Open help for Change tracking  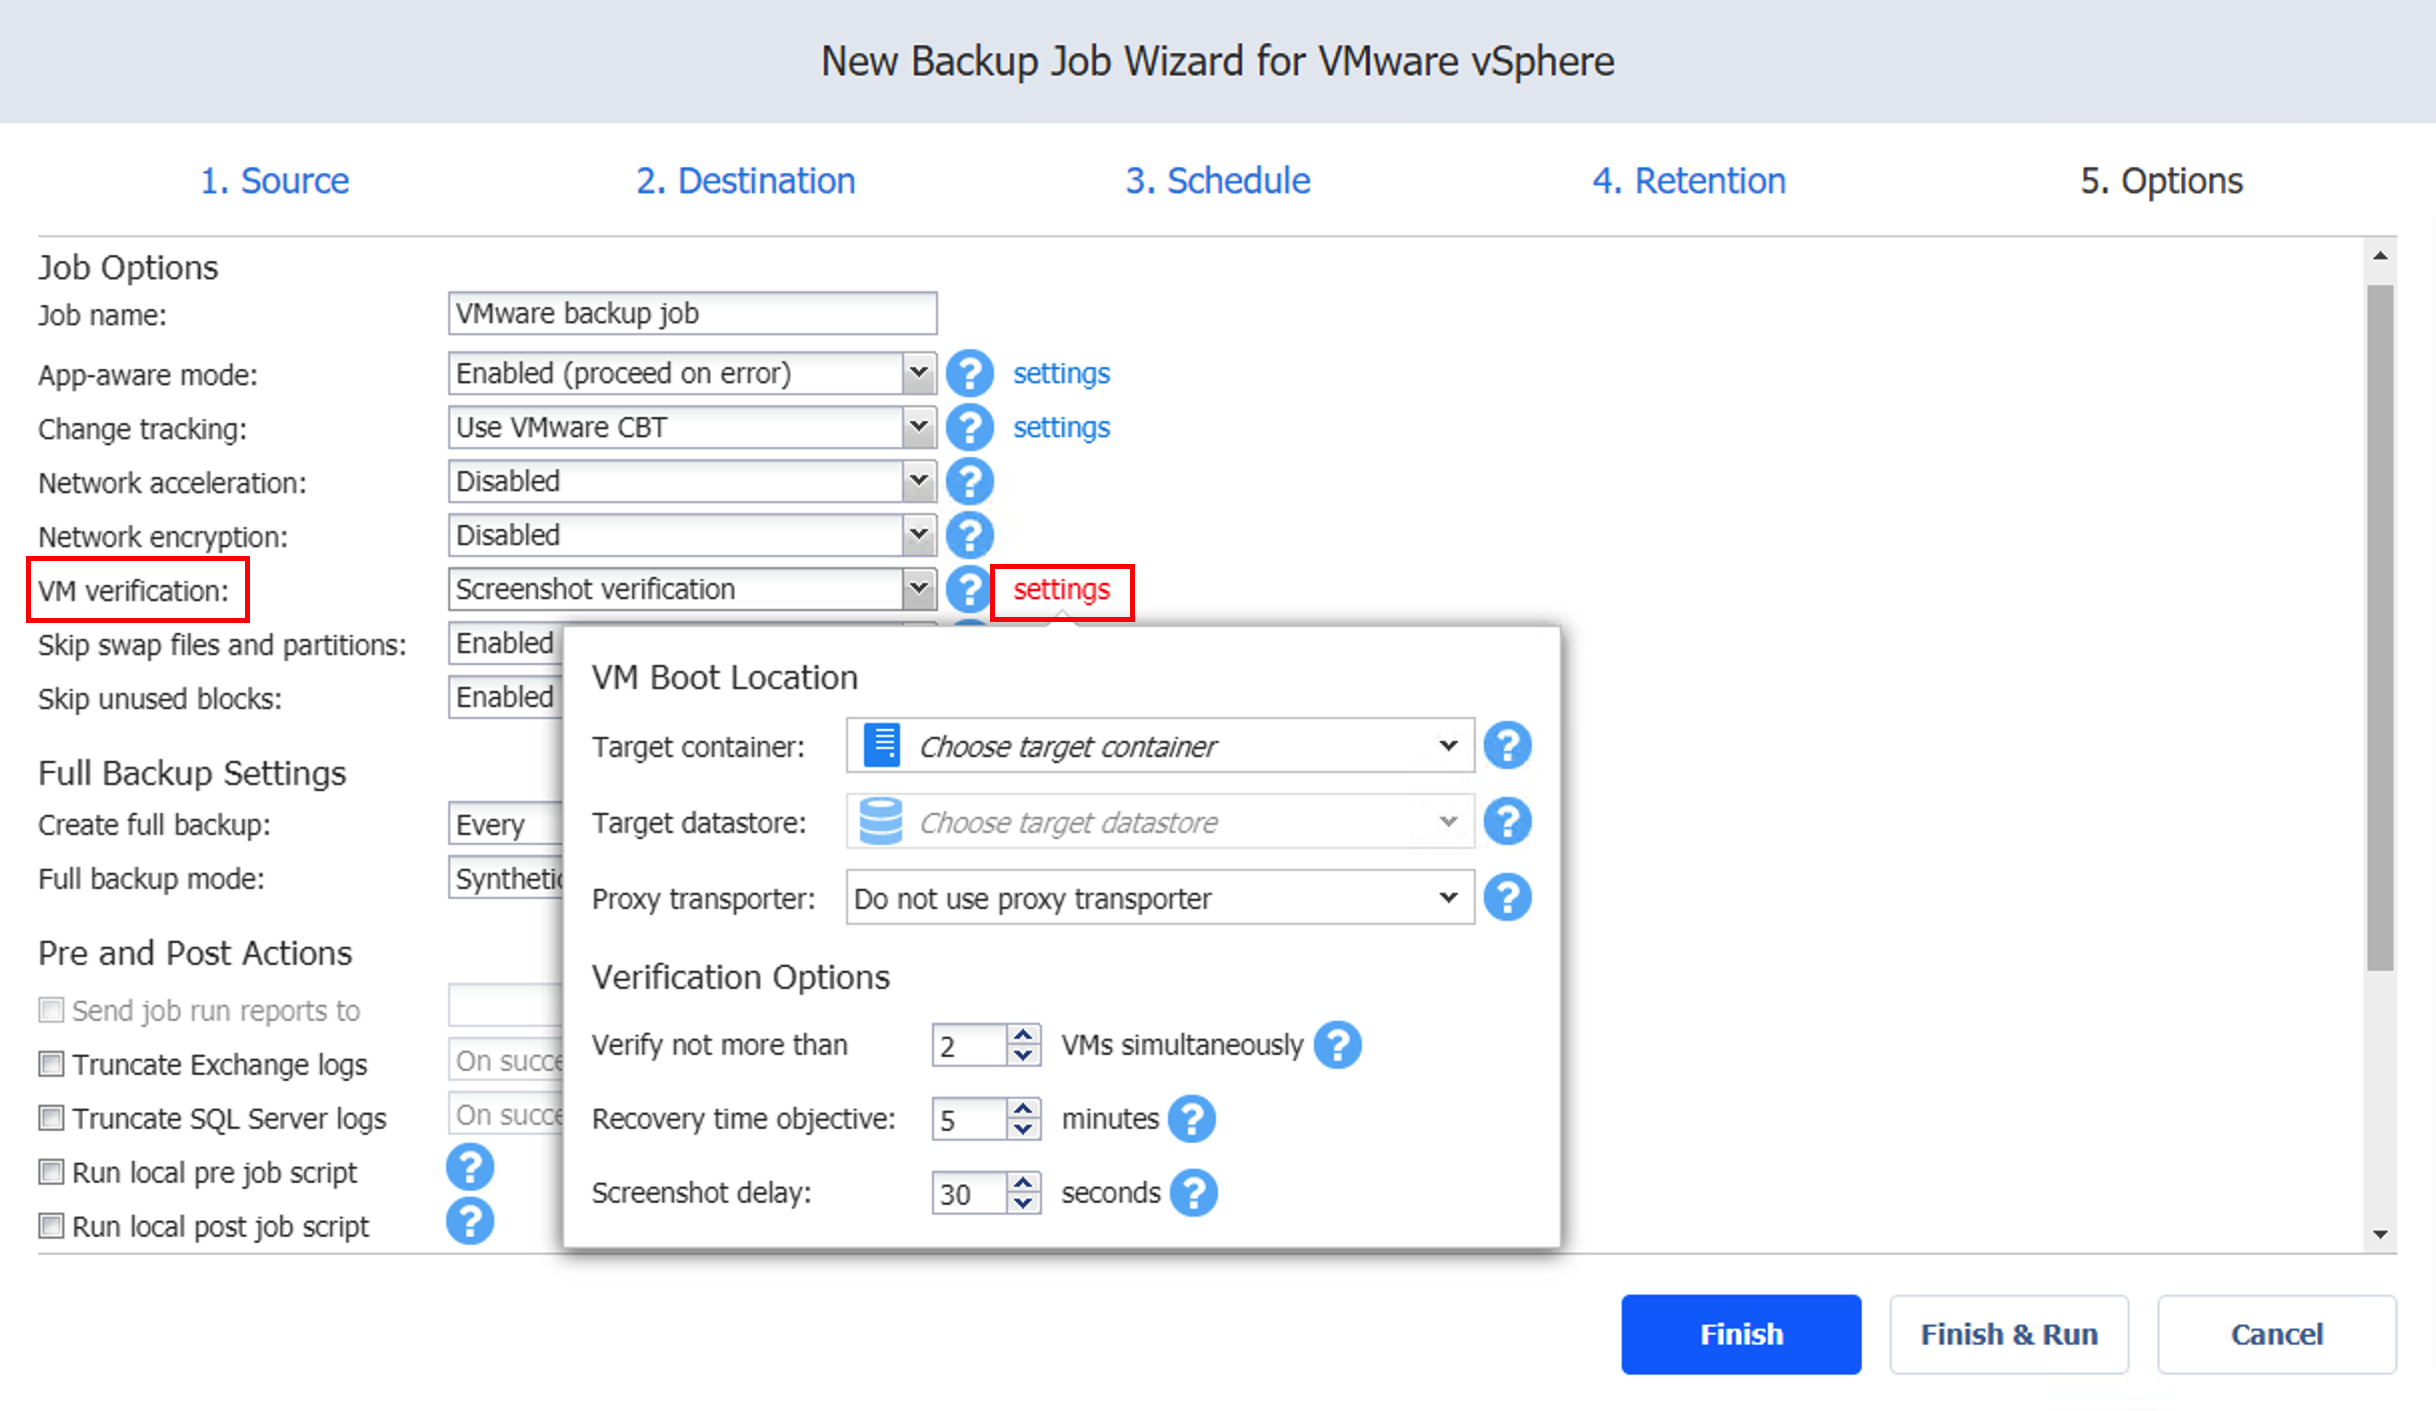point(969,427)
